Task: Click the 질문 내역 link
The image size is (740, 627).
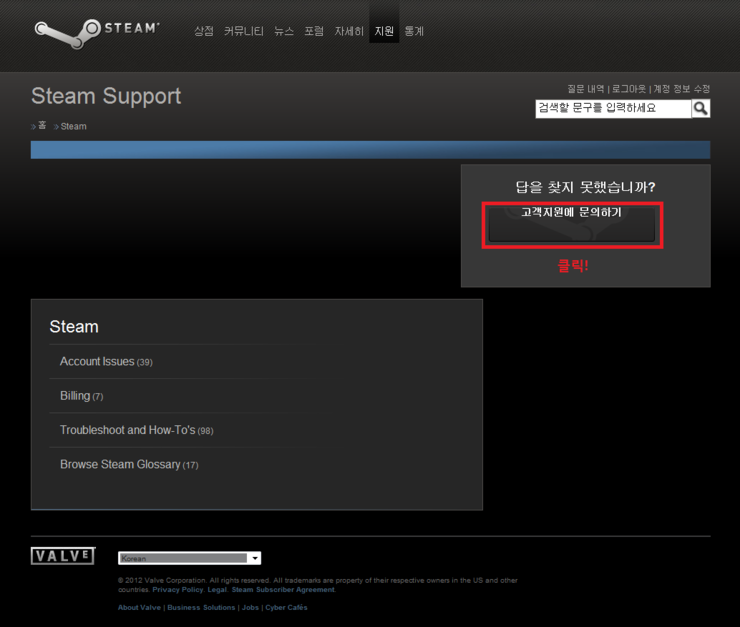Action: point(586,89)
